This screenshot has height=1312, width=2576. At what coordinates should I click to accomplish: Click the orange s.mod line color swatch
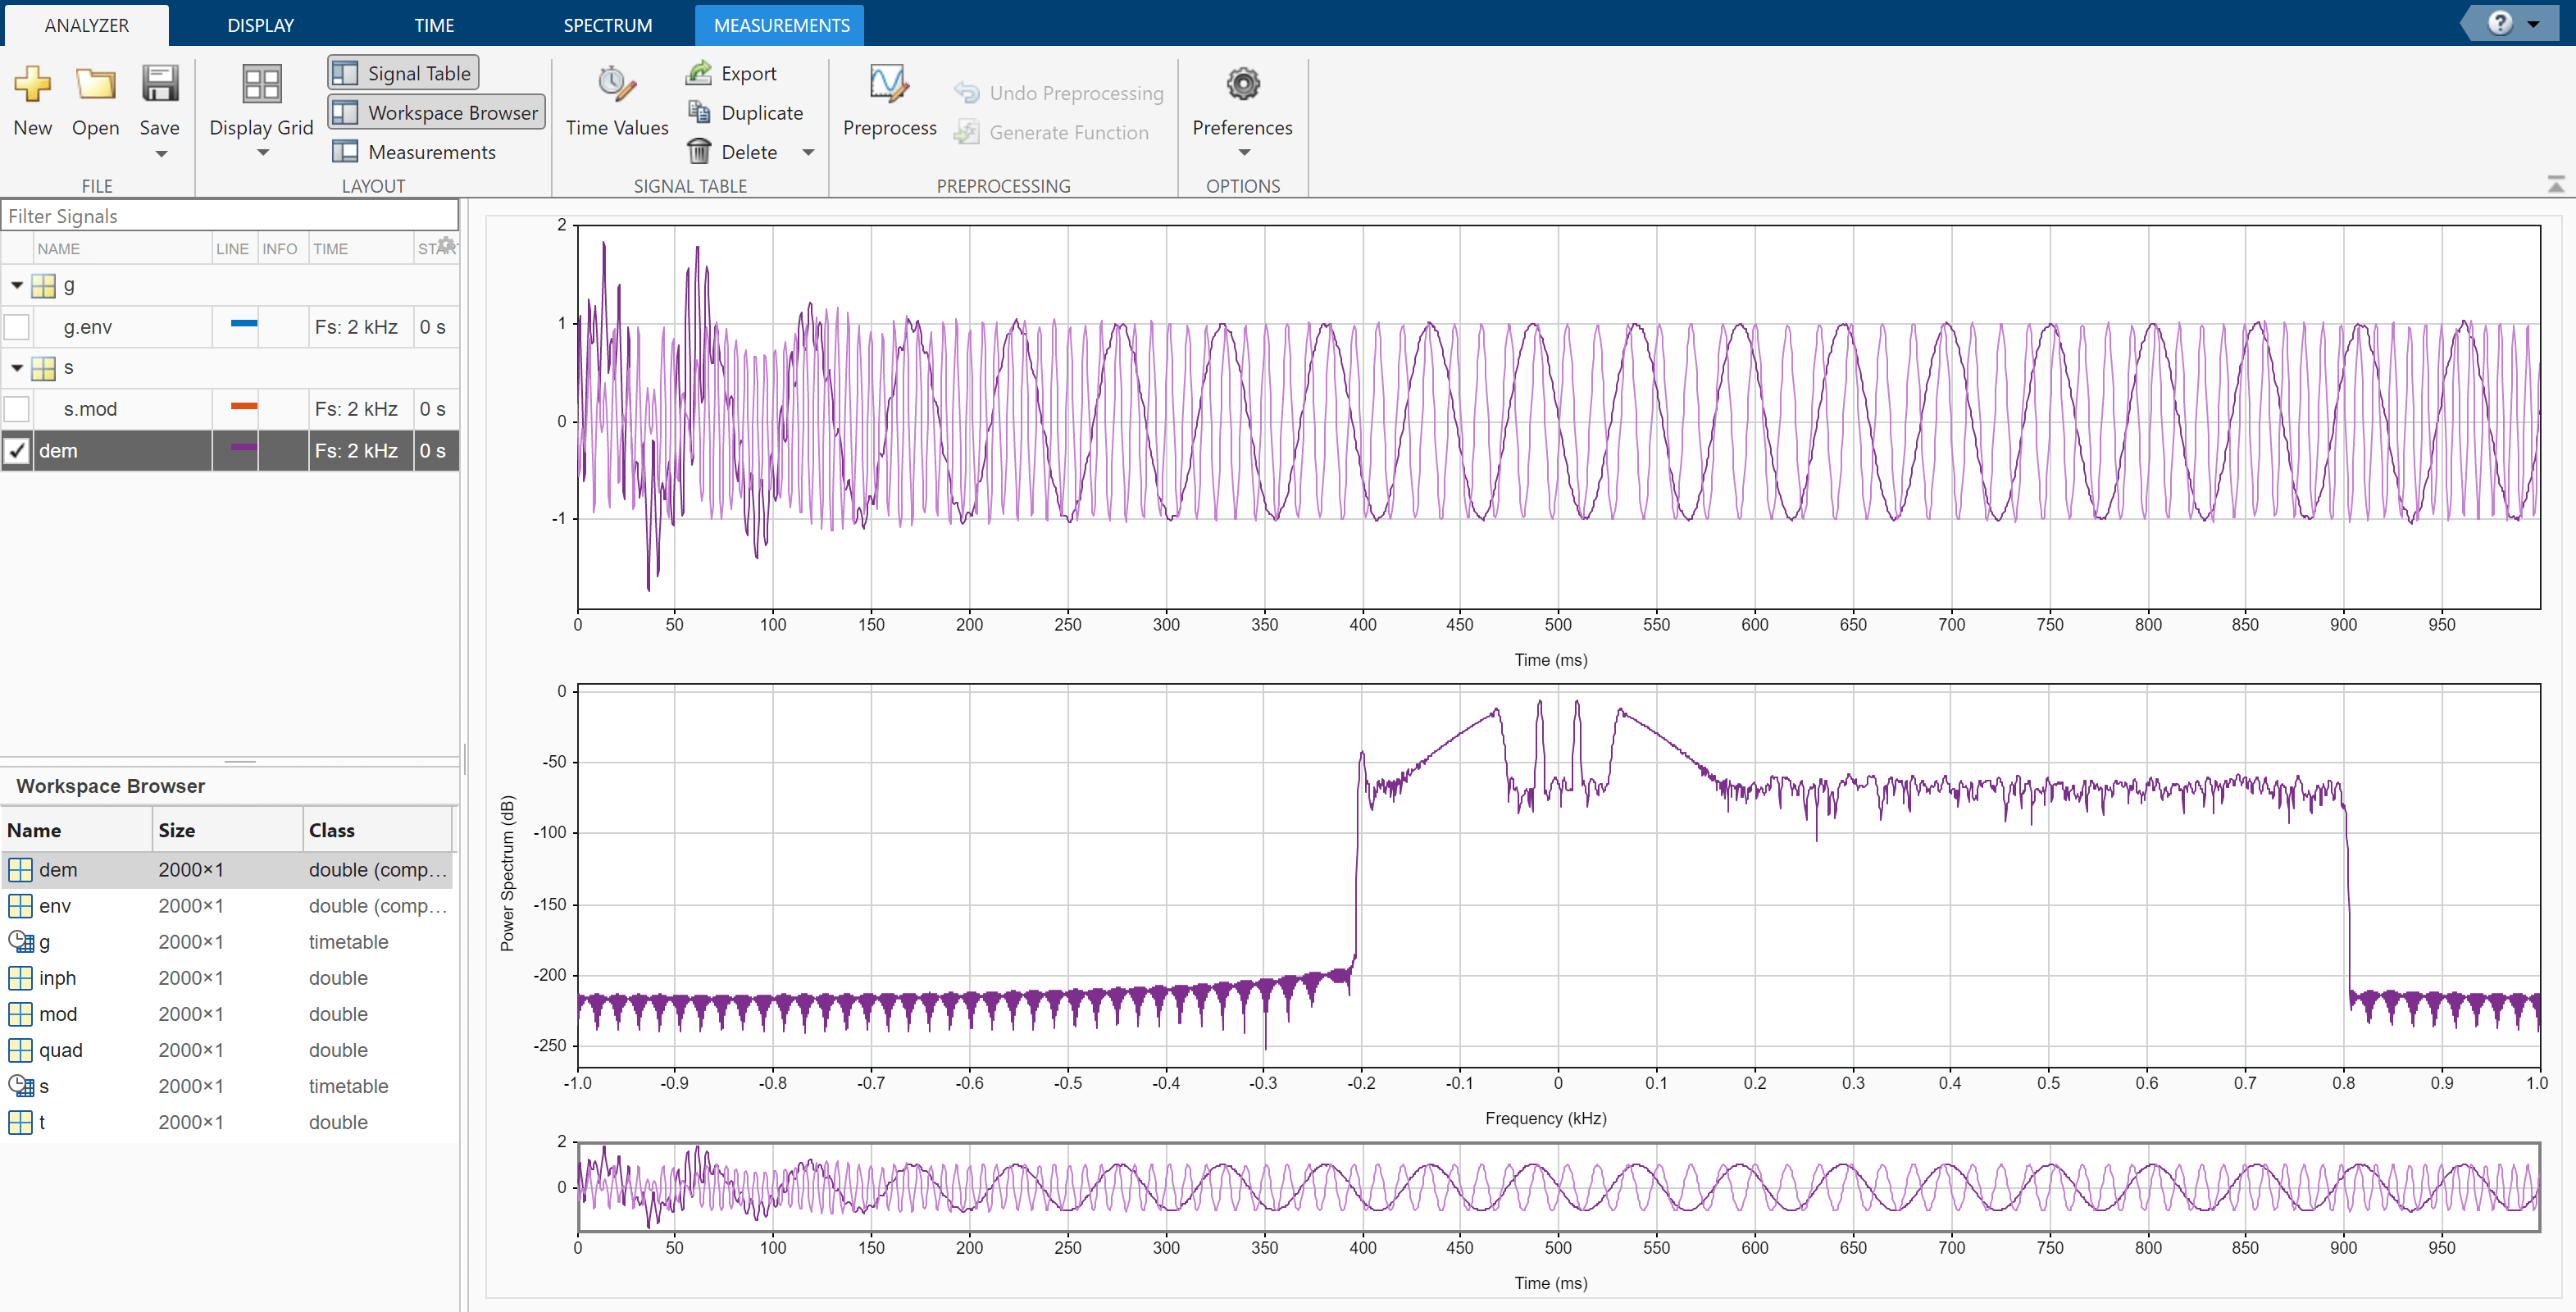tap(243, 407)
